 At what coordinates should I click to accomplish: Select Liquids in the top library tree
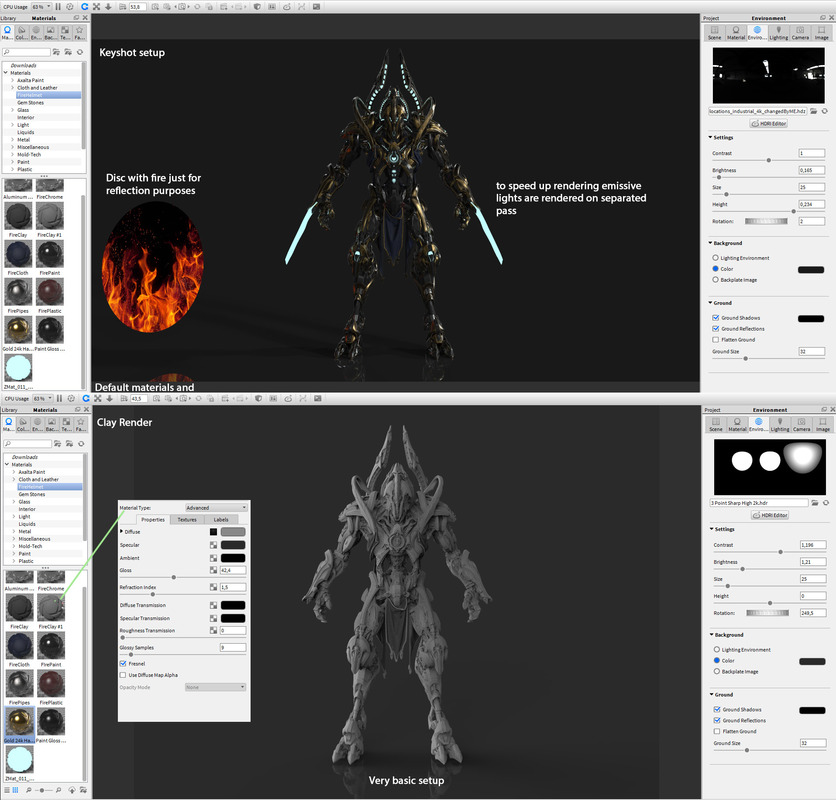[26, 132]
